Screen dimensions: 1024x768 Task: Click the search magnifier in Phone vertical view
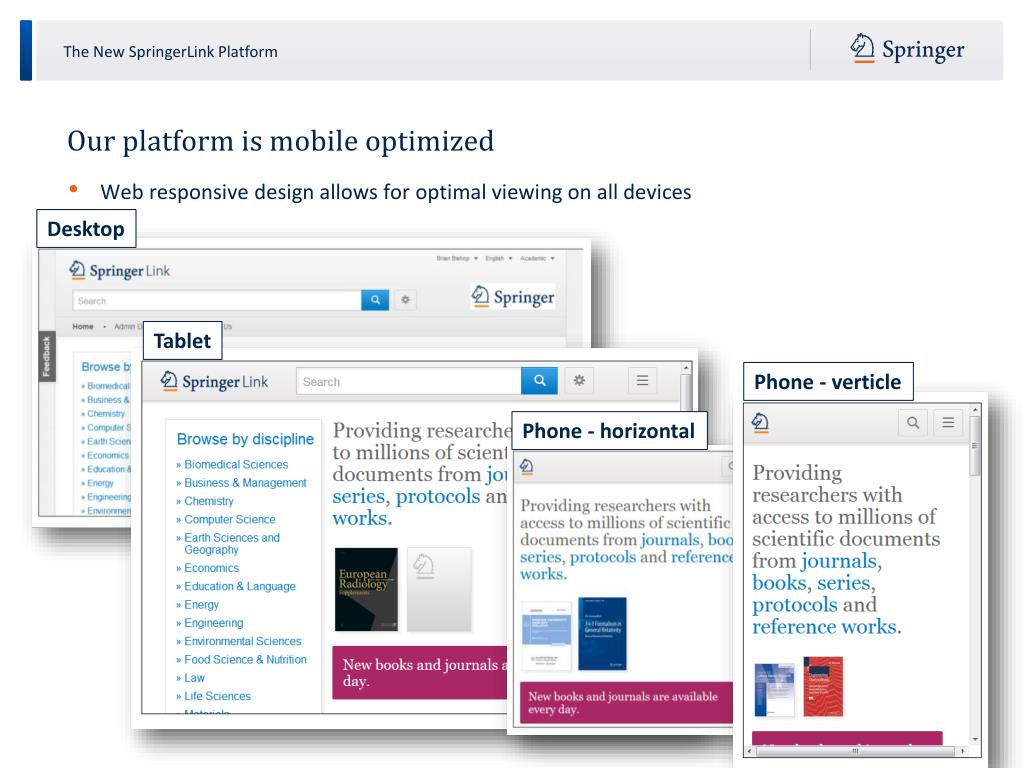[x=913, y=423]
